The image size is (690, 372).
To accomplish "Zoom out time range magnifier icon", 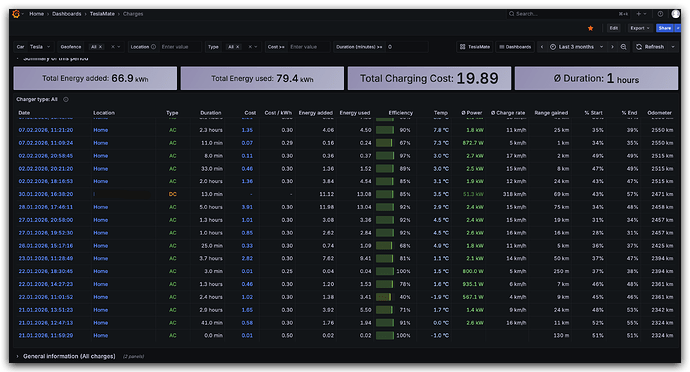I will 624,47.
